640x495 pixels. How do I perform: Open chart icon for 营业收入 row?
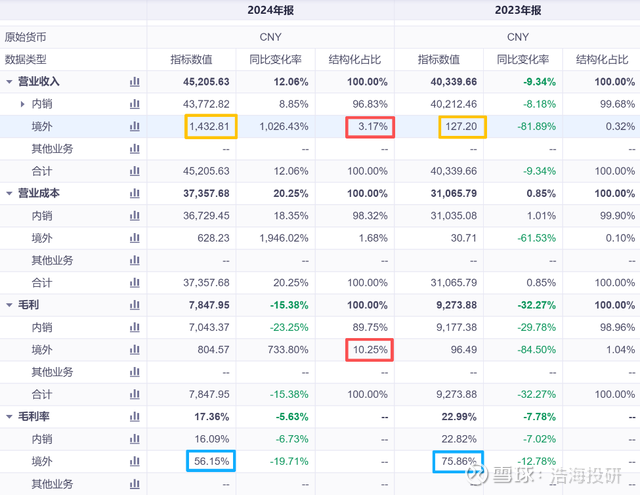(x=134, y=81)
